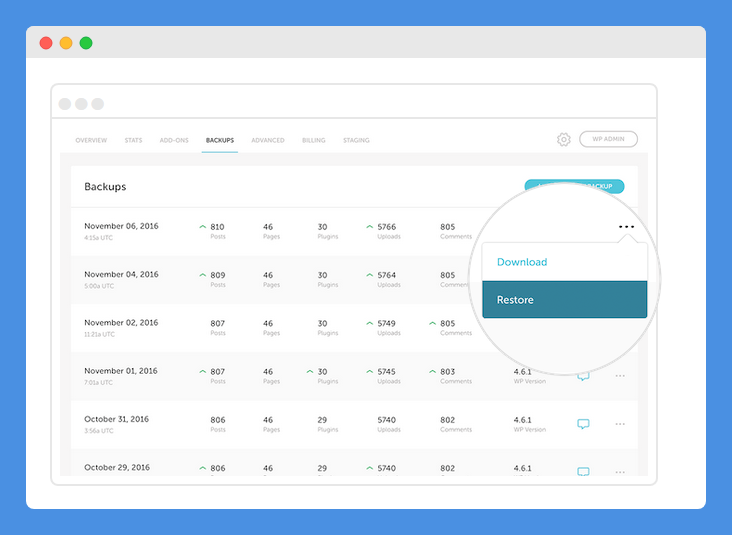Click the green maximize window button
The height and width of the screenshot is (535, 732).
pyautogui.click(x=86, y=43)
